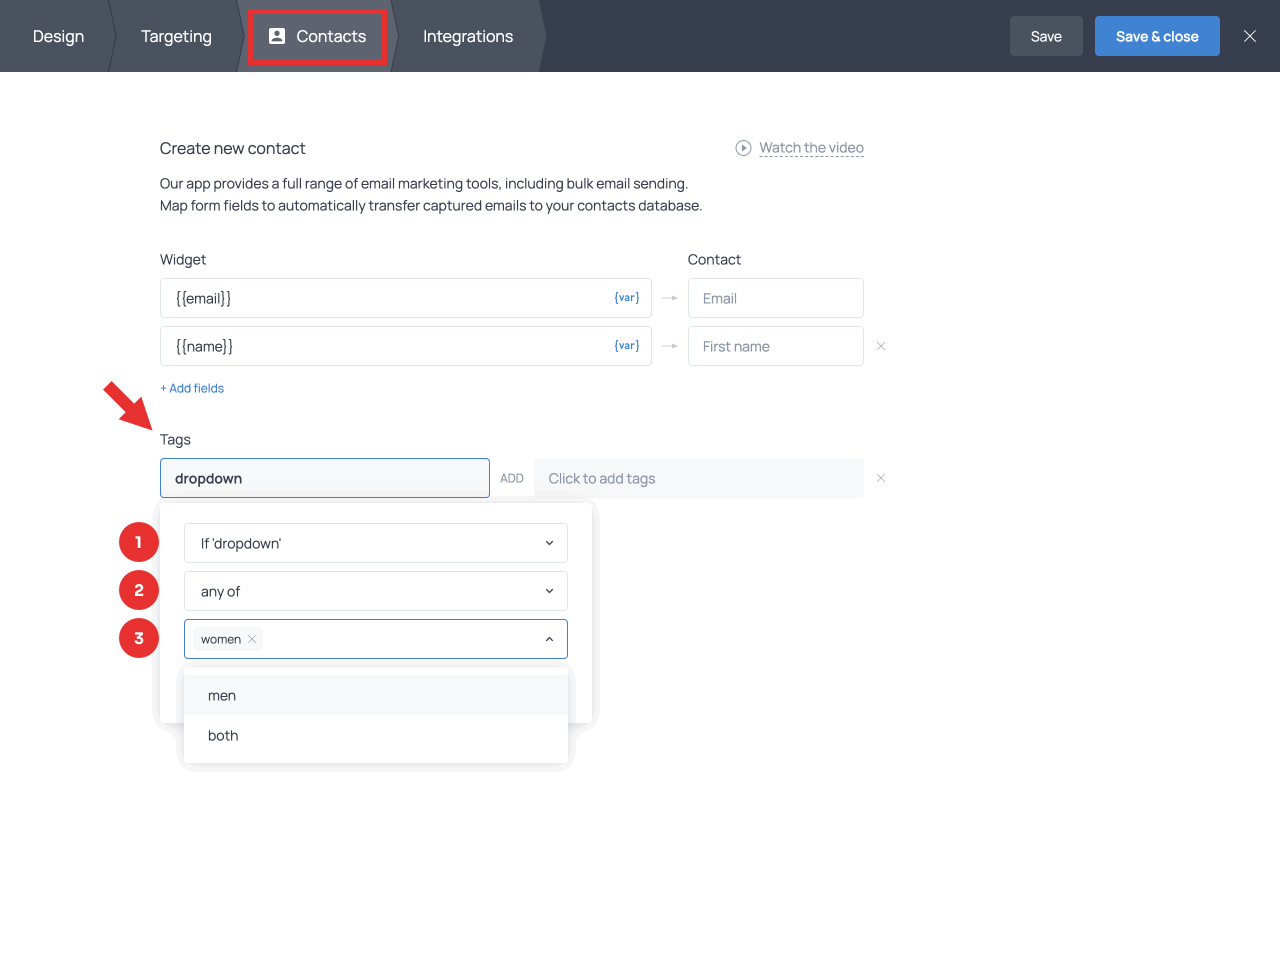
Task: Click the play icon beside Watch the video
Action: click(743, 147)
